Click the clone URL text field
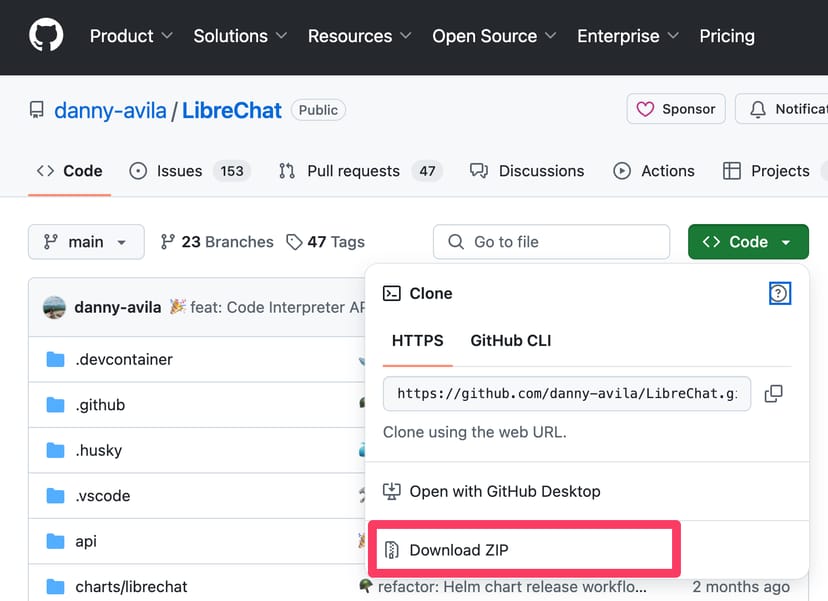This screenshot has height=601, width=828. (x=566, y=394)
